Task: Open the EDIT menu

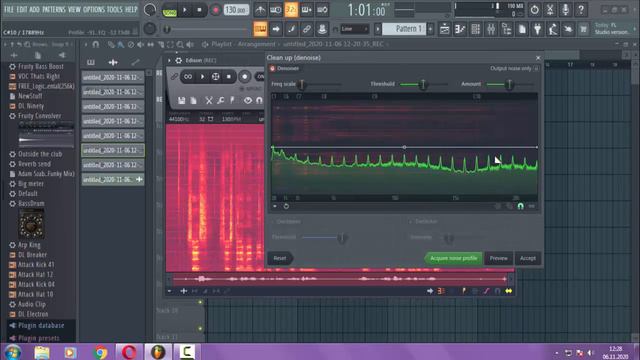Action: tap(22, 9)
